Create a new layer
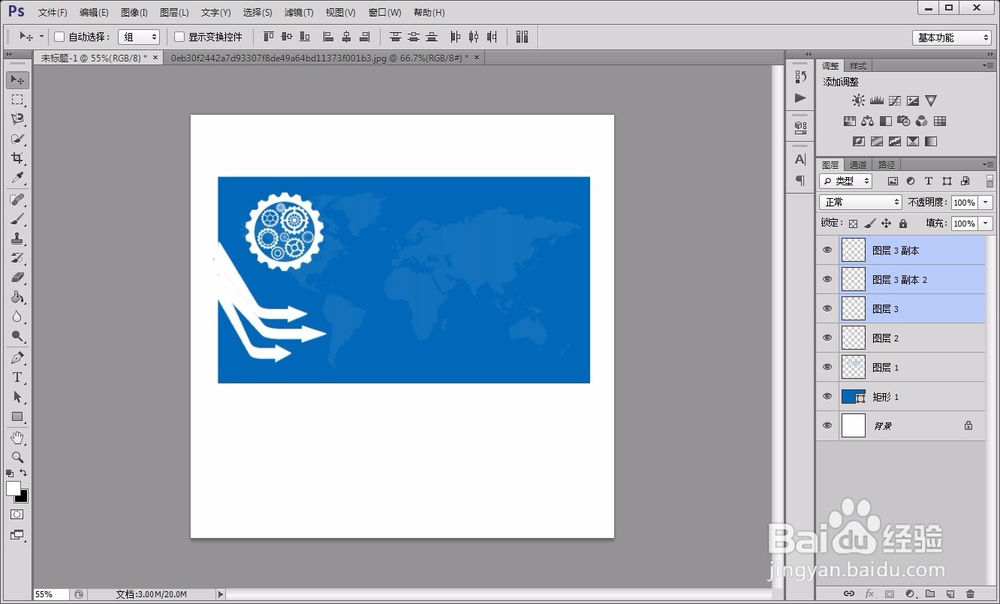 click(x=950, y=594)
